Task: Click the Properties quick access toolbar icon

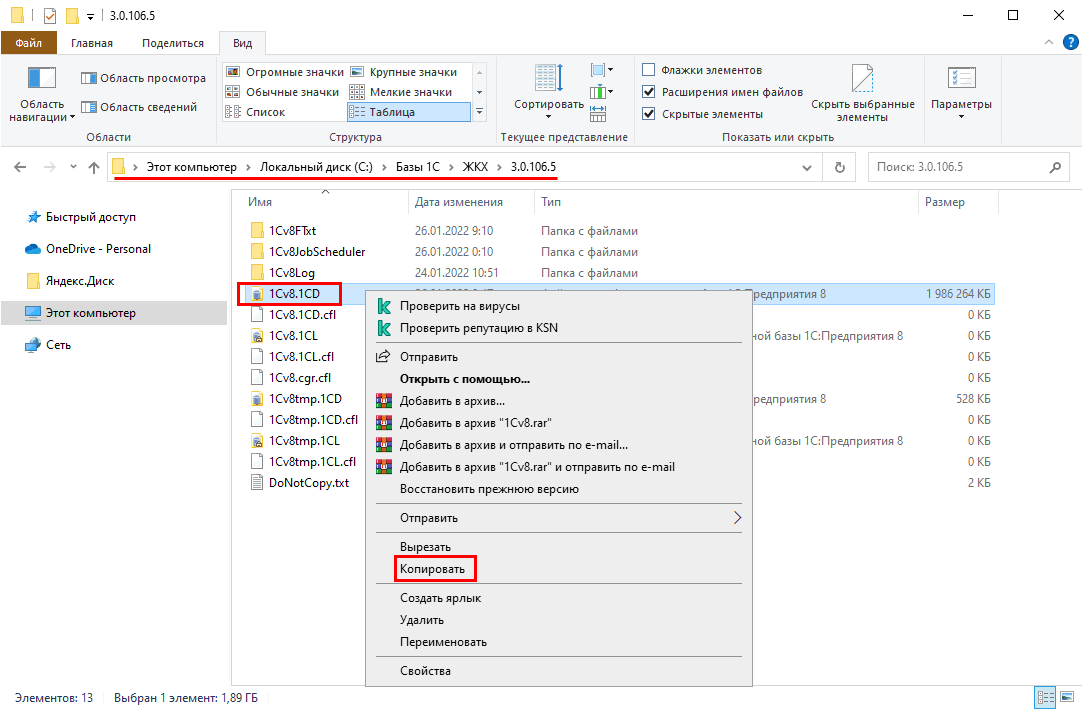Action: [x=50, y=15]
